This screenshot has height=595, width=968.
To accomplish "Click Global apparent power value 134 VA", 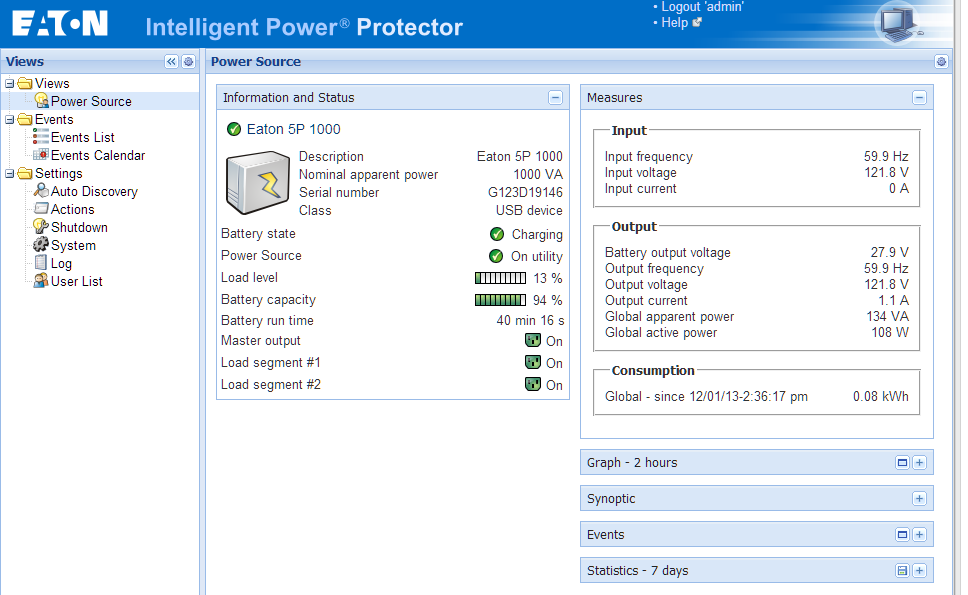I will point(887,316).
